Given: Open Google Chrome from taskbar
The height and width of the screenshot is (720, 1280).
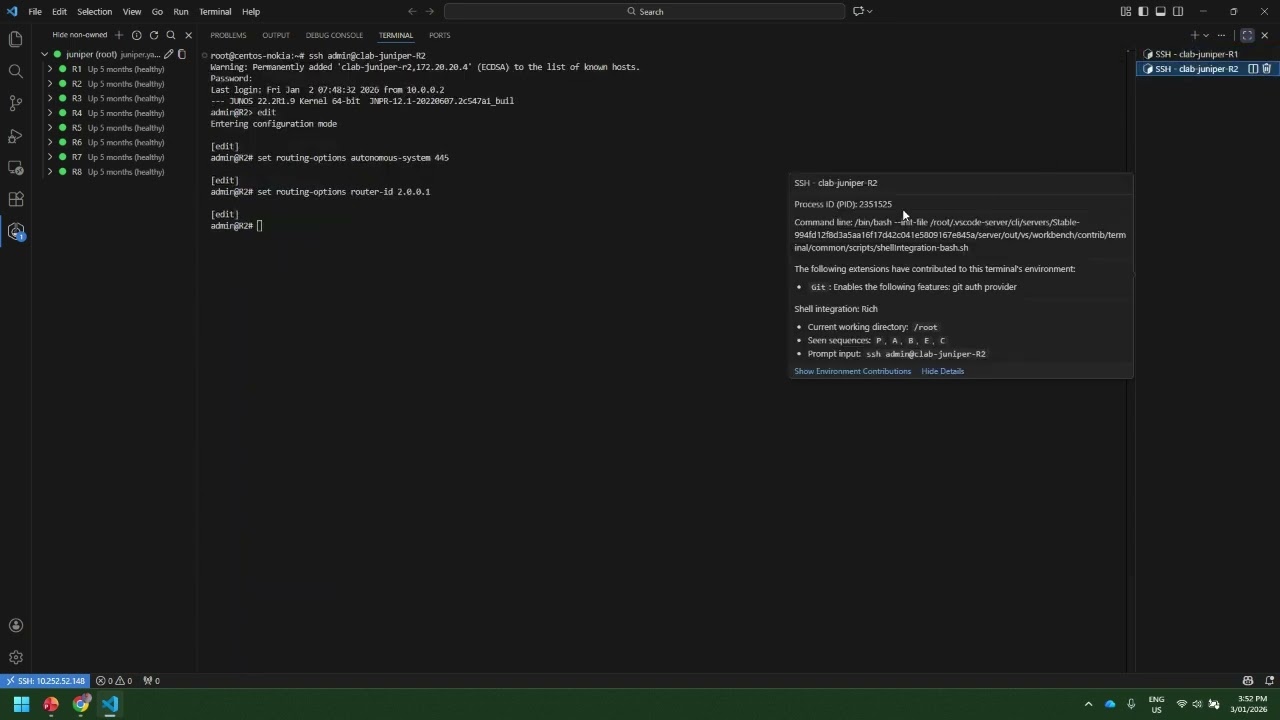Looking at the screenshot, I should [x=81, y=704].
